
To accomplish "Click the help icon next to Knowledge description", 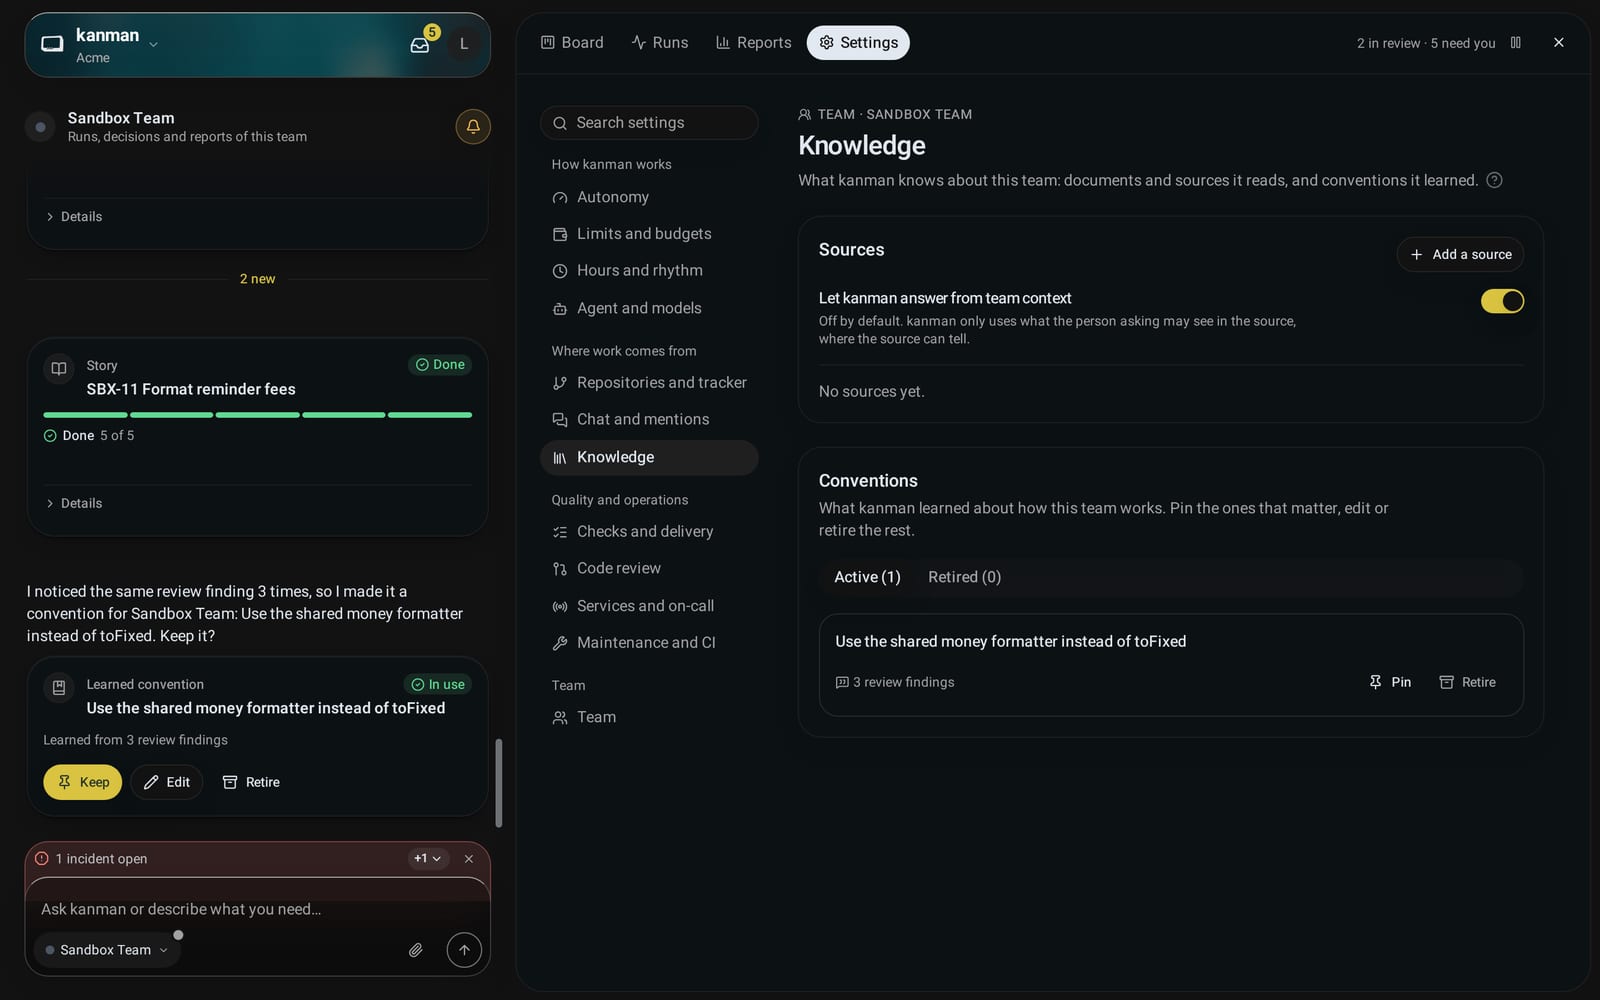I will tap(1494, 180).
